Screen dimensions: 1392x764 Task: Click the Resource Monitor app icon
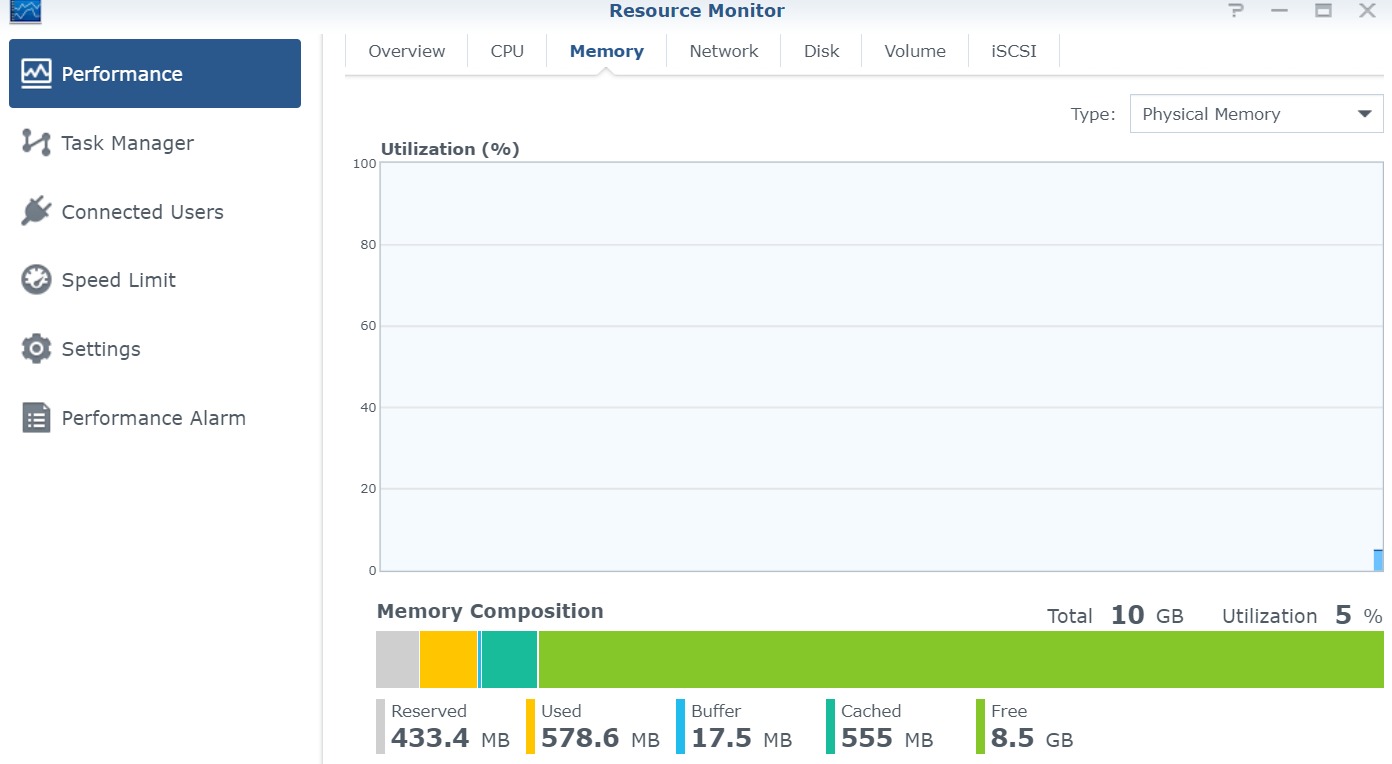[25, 11]
